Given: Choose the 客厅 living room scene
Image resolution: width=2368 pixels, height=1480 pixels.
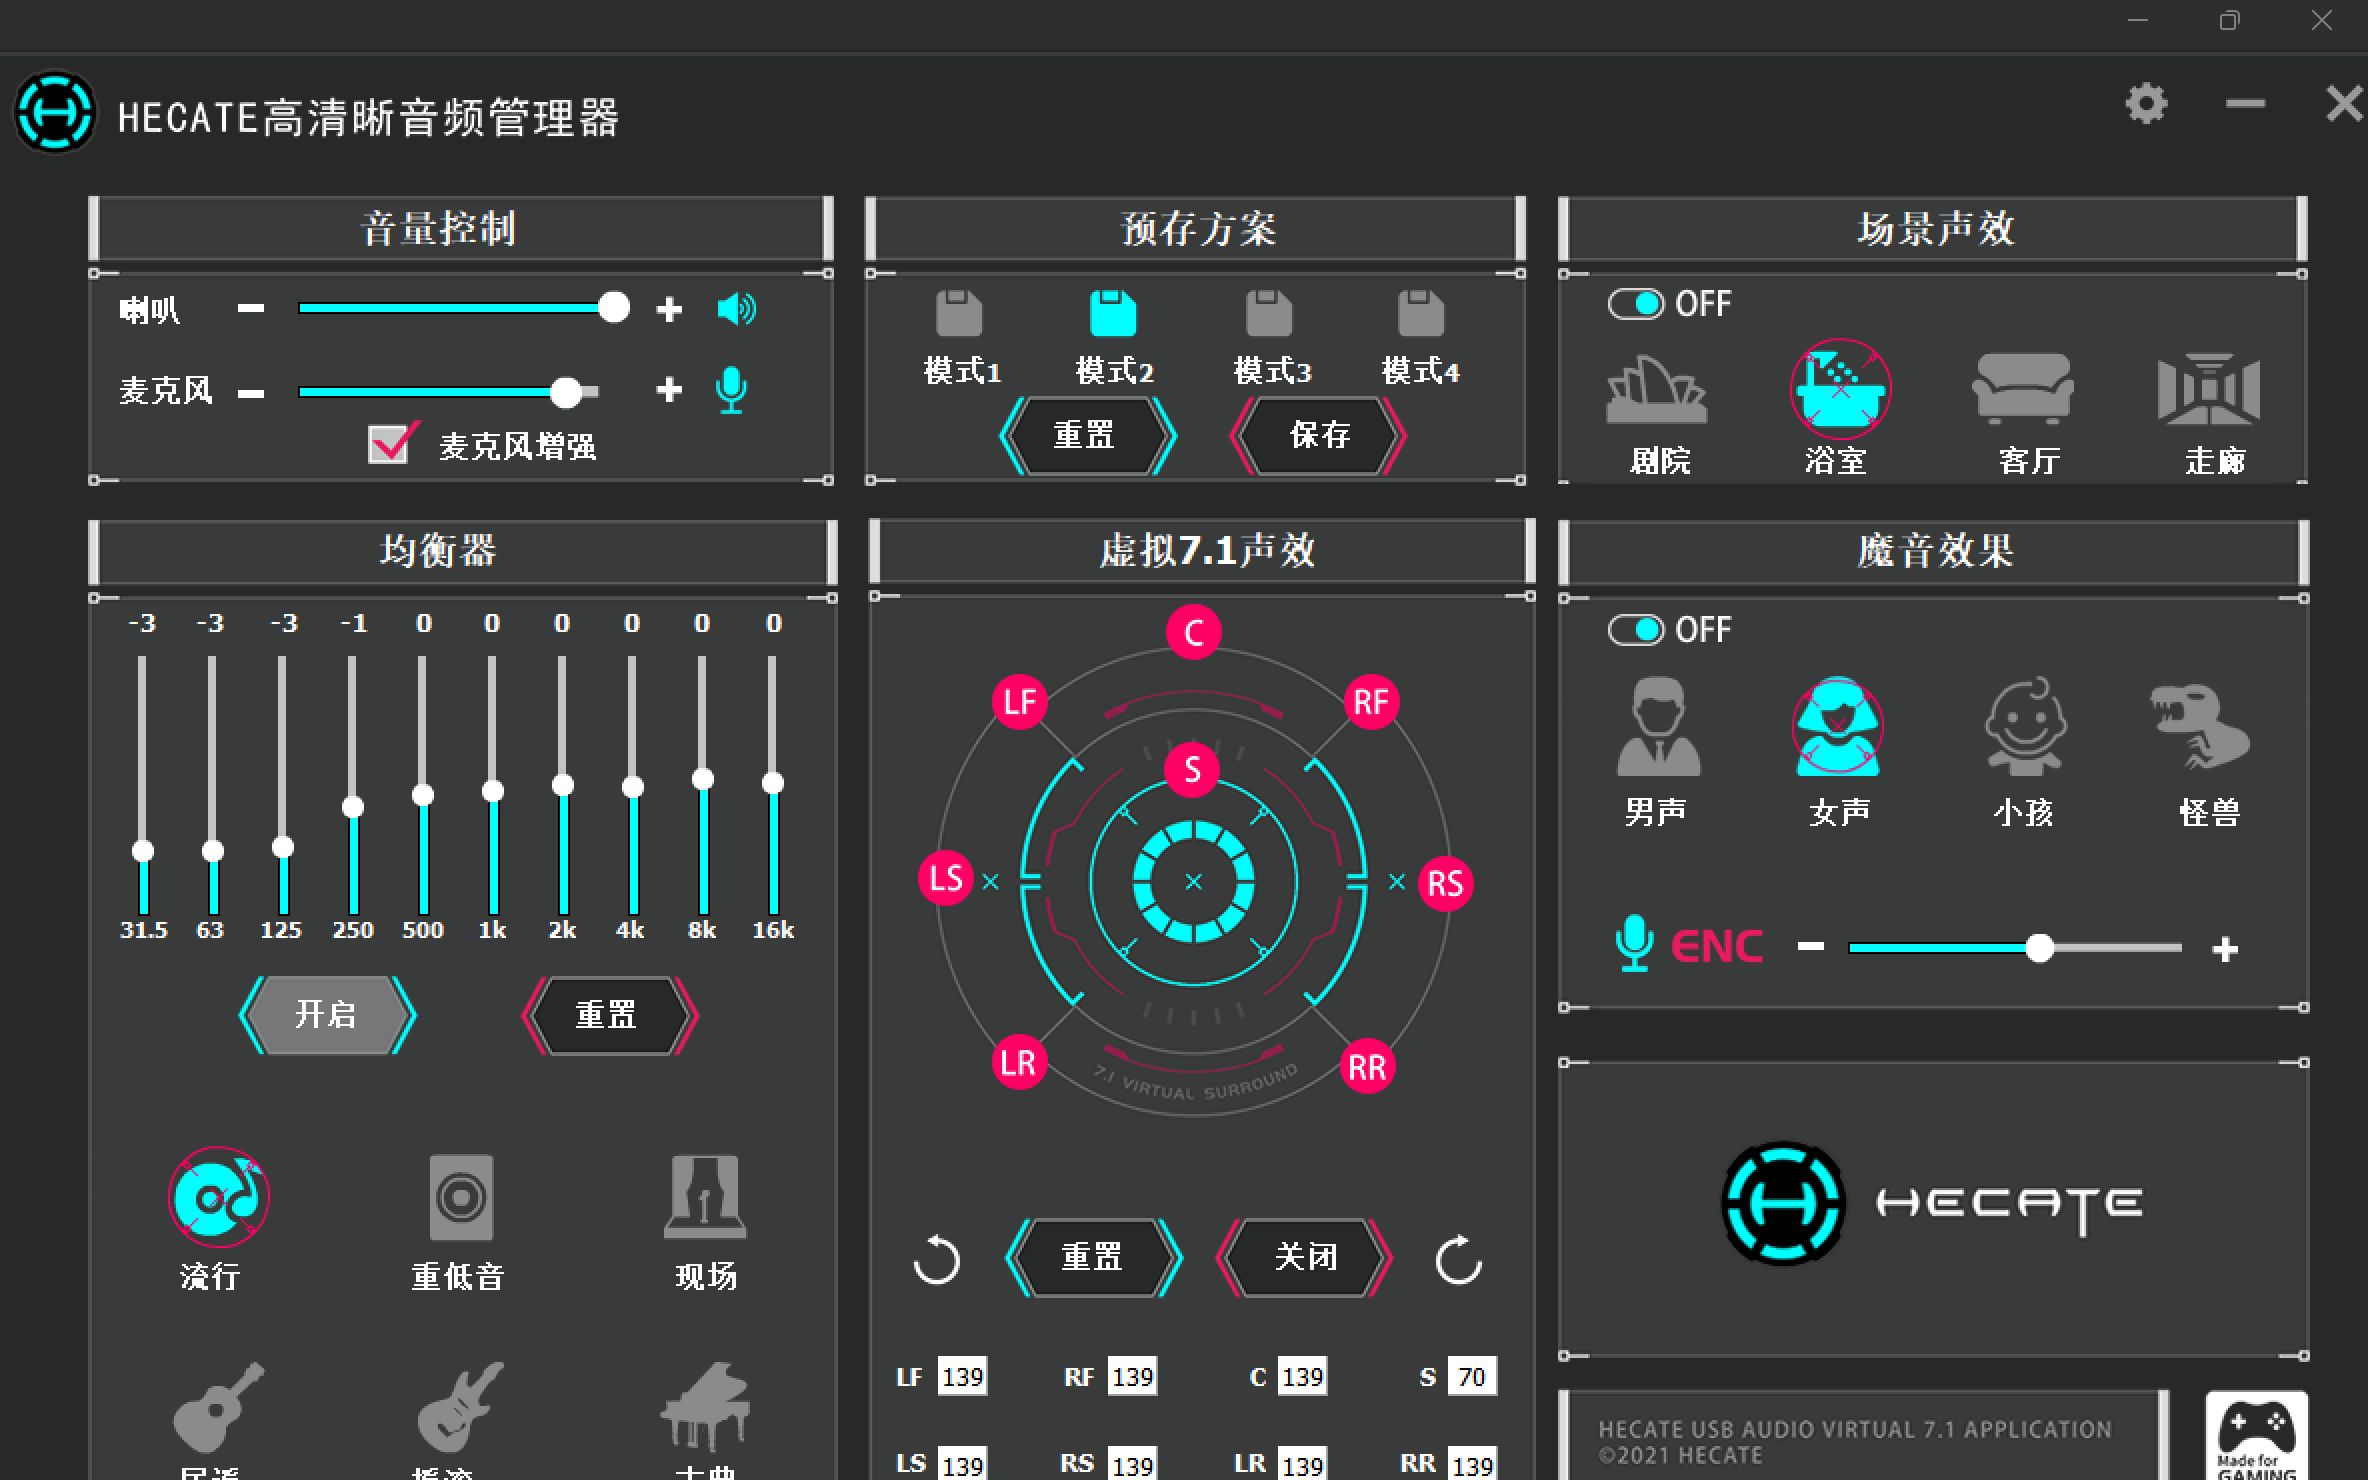Looking at the screenshot, I should pos(2023,388).
